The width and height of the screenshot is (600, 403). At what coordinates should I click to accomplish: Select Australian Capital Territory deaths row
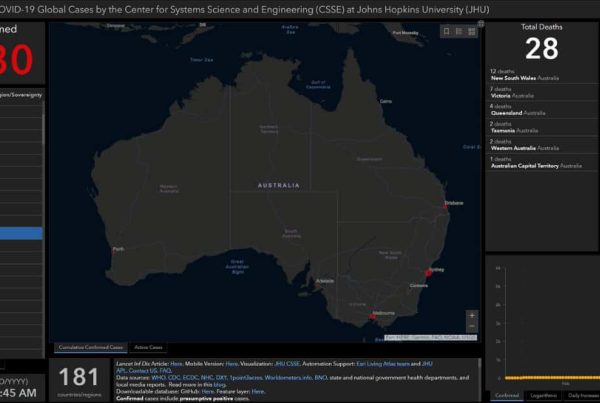point(541,163)
